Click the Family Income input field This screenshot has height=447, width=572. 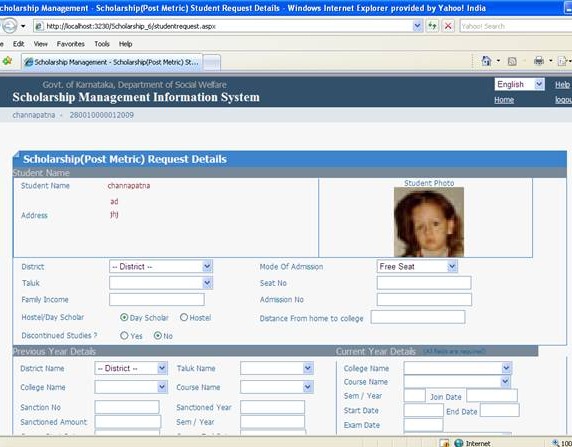156,300
